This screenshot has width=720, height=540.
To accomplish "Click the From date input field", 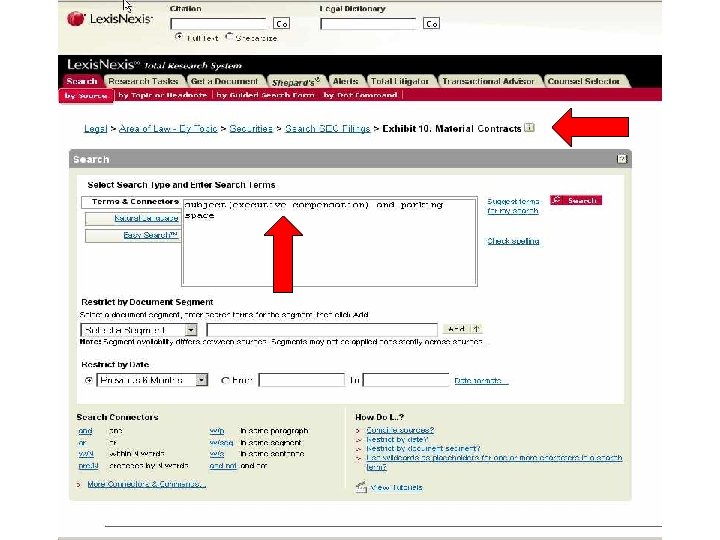I will [302, 380].
